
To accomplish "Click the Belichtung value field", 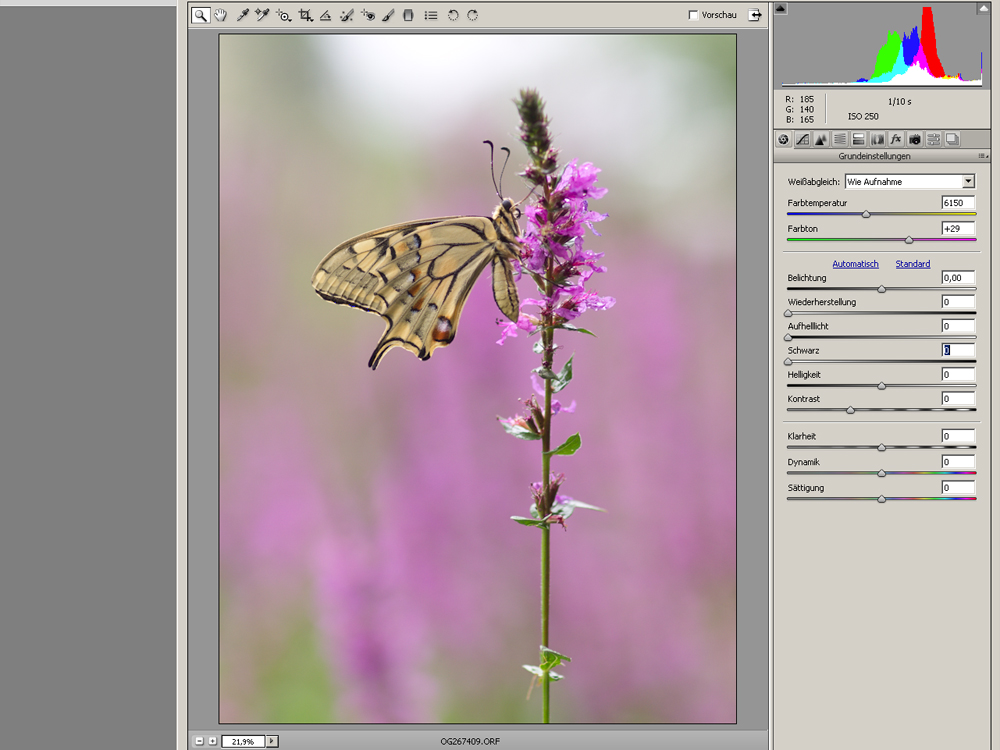I will 957,278.
